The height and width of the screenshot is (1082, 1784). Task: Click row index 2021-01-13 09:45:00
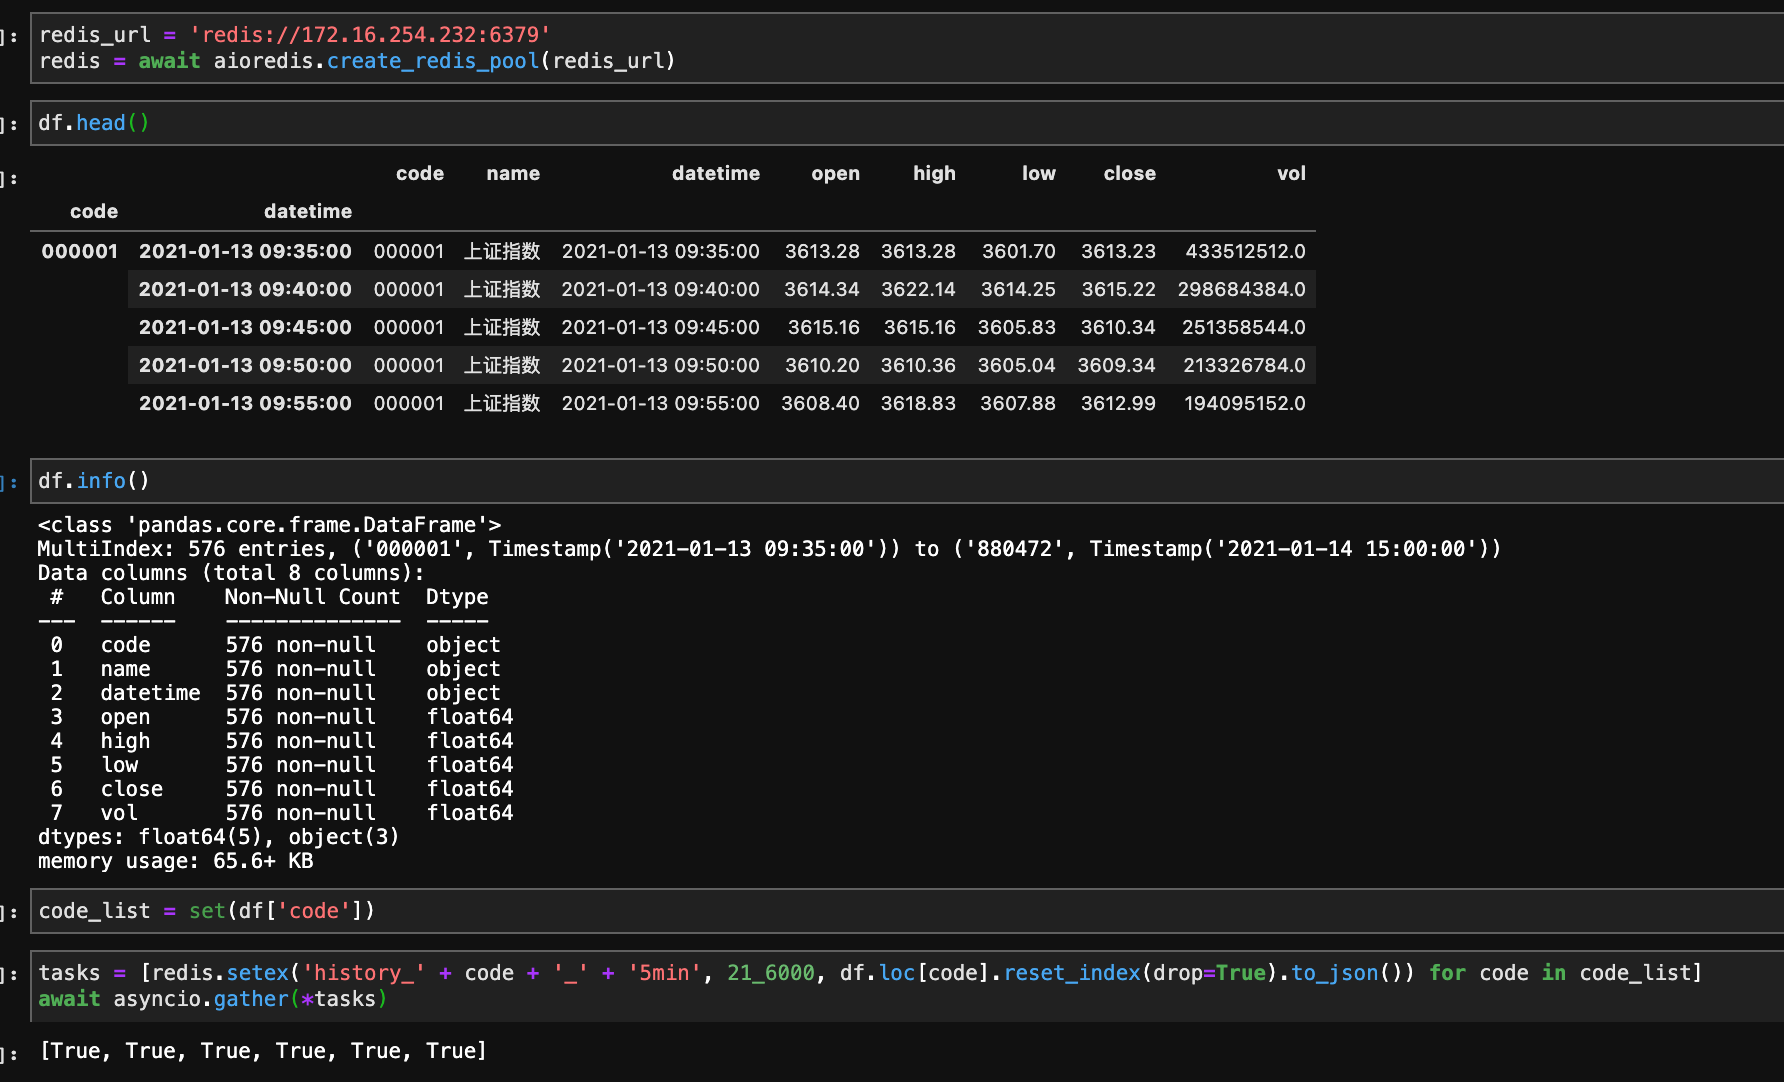245,327
